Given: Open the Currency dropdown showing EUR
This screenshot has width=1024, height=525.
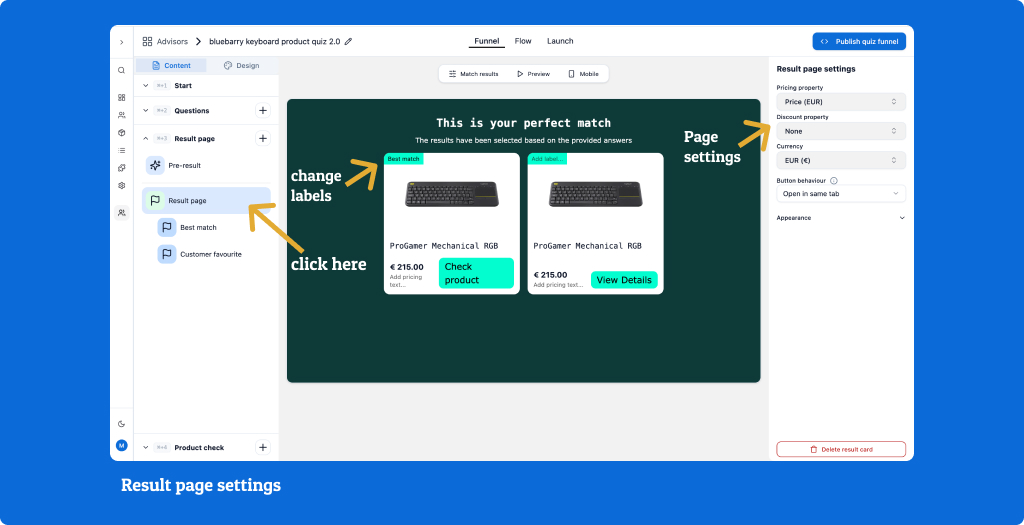Looking at the screenshot, I should (x=840, y=160).
